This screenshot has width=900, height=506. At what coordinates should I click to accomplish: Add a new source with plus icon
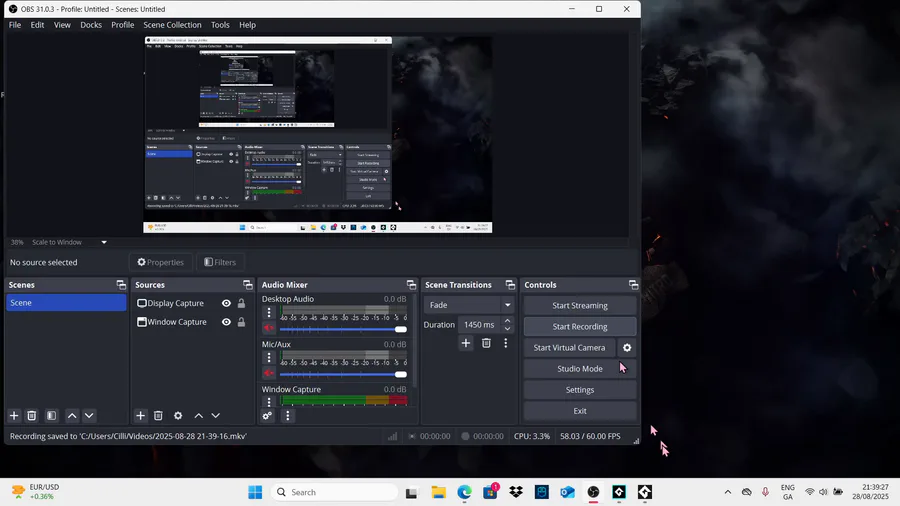[x=140, y=415]
